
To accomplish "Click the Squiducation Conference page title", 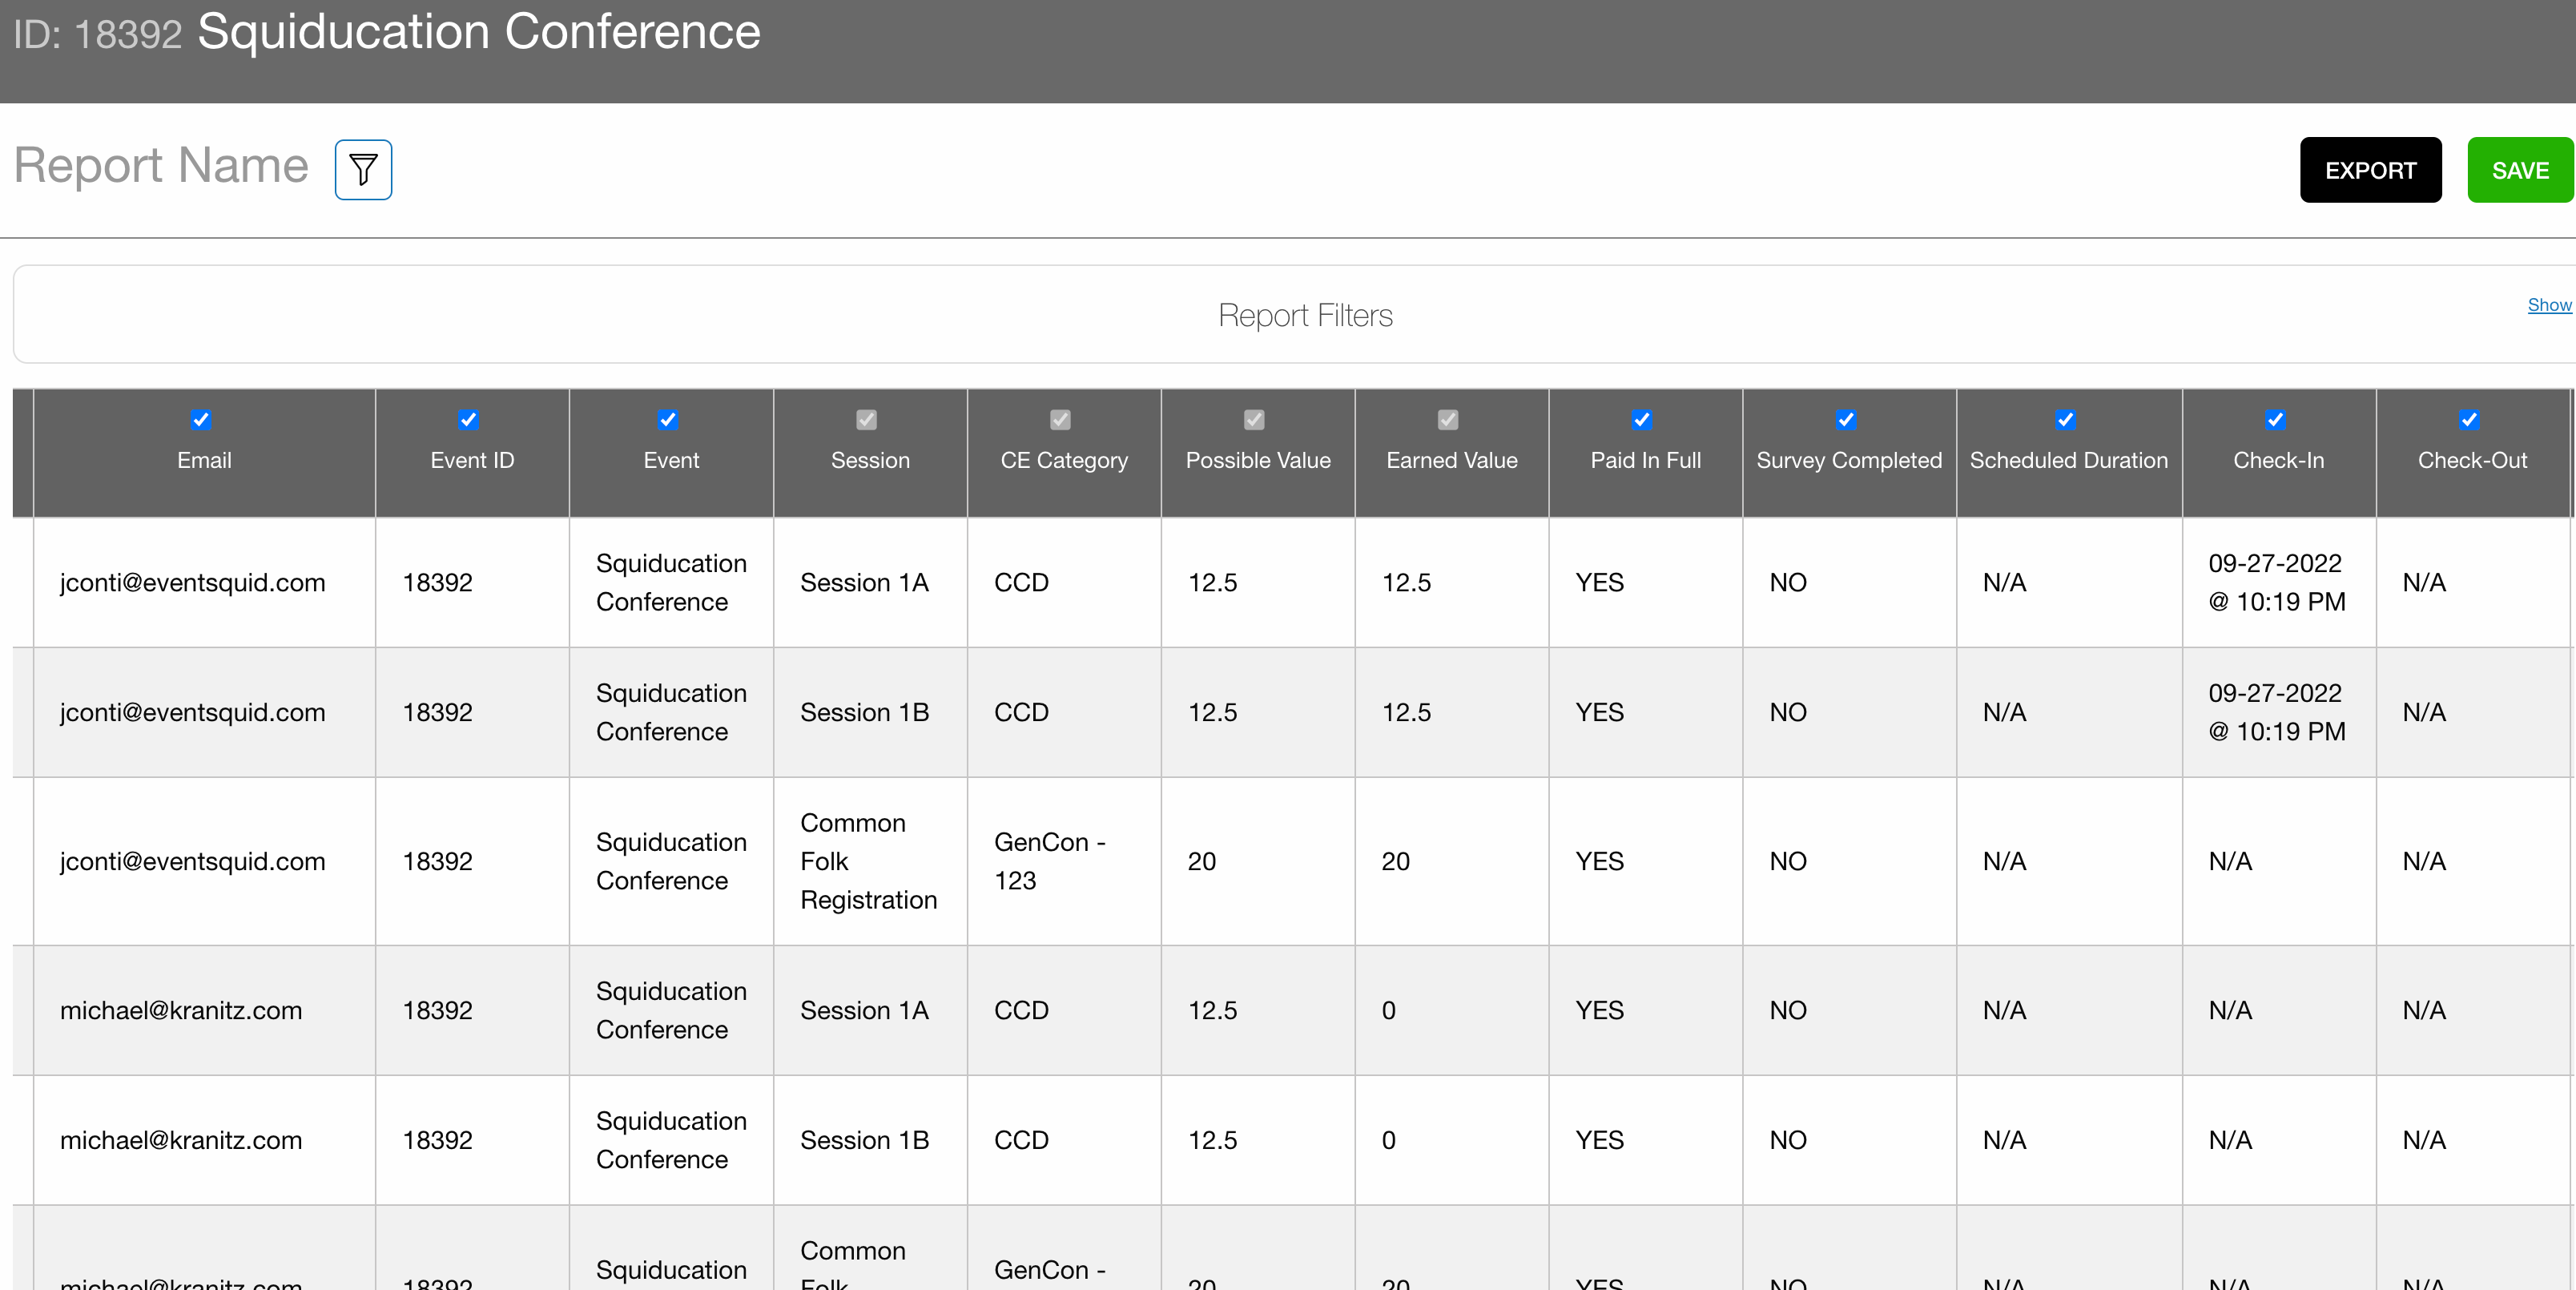I will pyautogui.click(x=479, y=32).
